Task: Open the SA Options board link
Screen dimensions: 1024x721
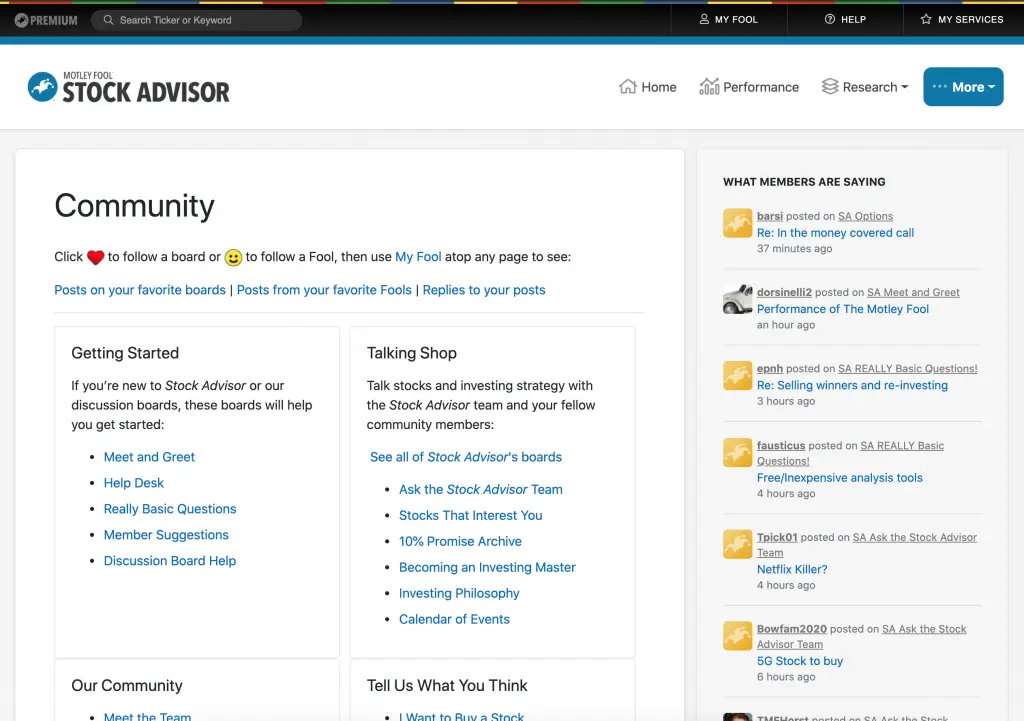Action: (x=865, y=216)
